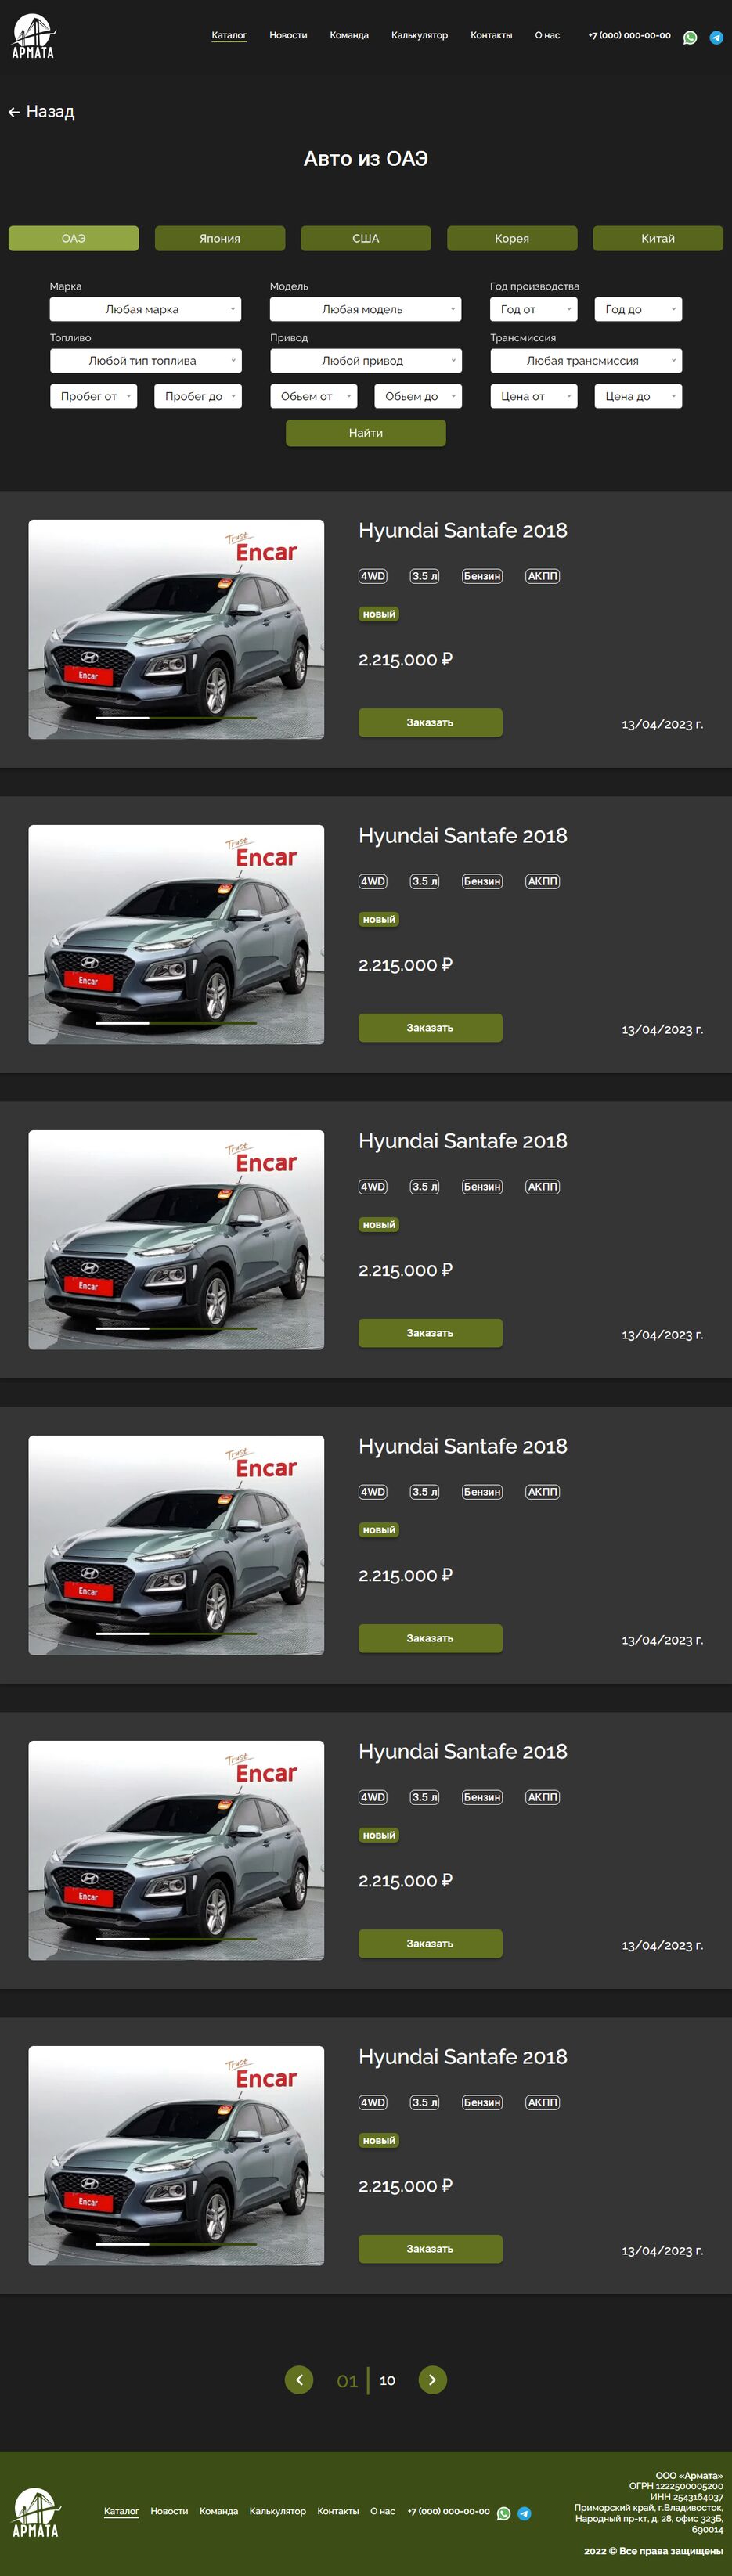Open Калькулятор in the top navigation
Viewport: 732px width, 2576px height.
point(419,35)
